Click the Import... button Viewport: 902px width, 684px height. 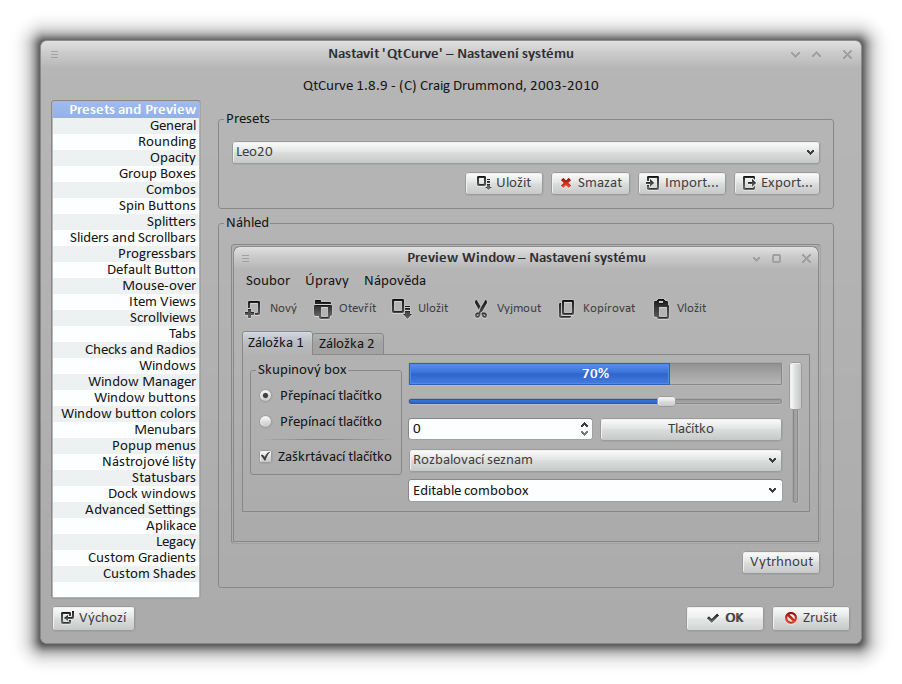pyautogui.click(x=682, y=183)
